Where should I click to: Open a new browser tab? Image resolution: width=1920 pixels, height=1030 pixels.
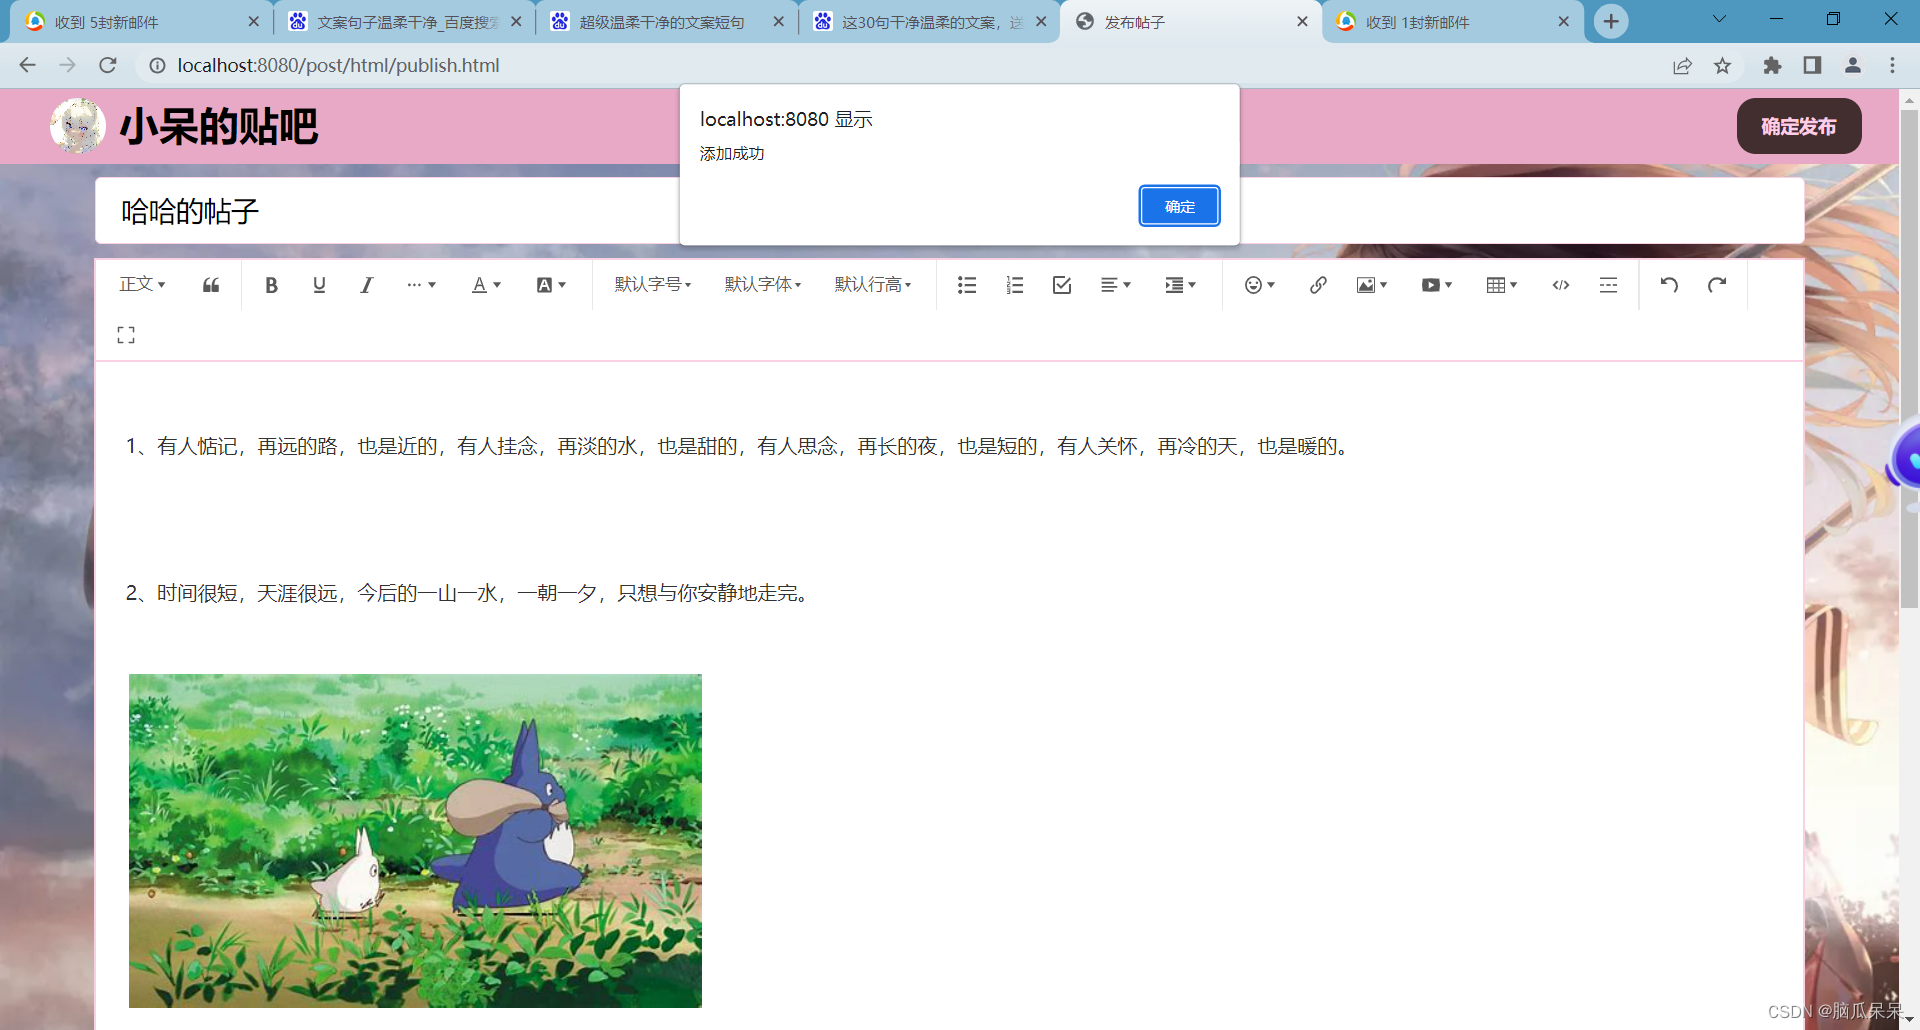click(1611, 22)
